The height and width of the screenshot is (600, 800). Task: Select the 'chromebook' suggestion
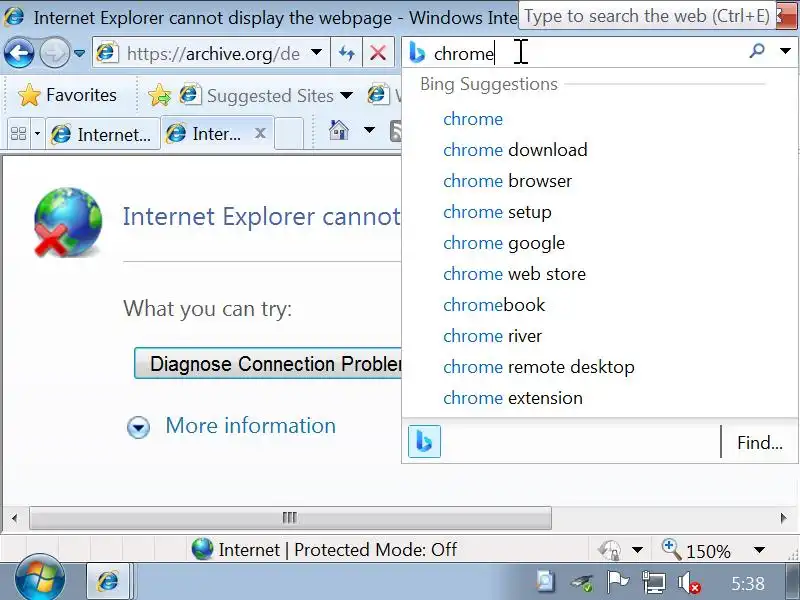pyautogui.click(x=494, y=305)
